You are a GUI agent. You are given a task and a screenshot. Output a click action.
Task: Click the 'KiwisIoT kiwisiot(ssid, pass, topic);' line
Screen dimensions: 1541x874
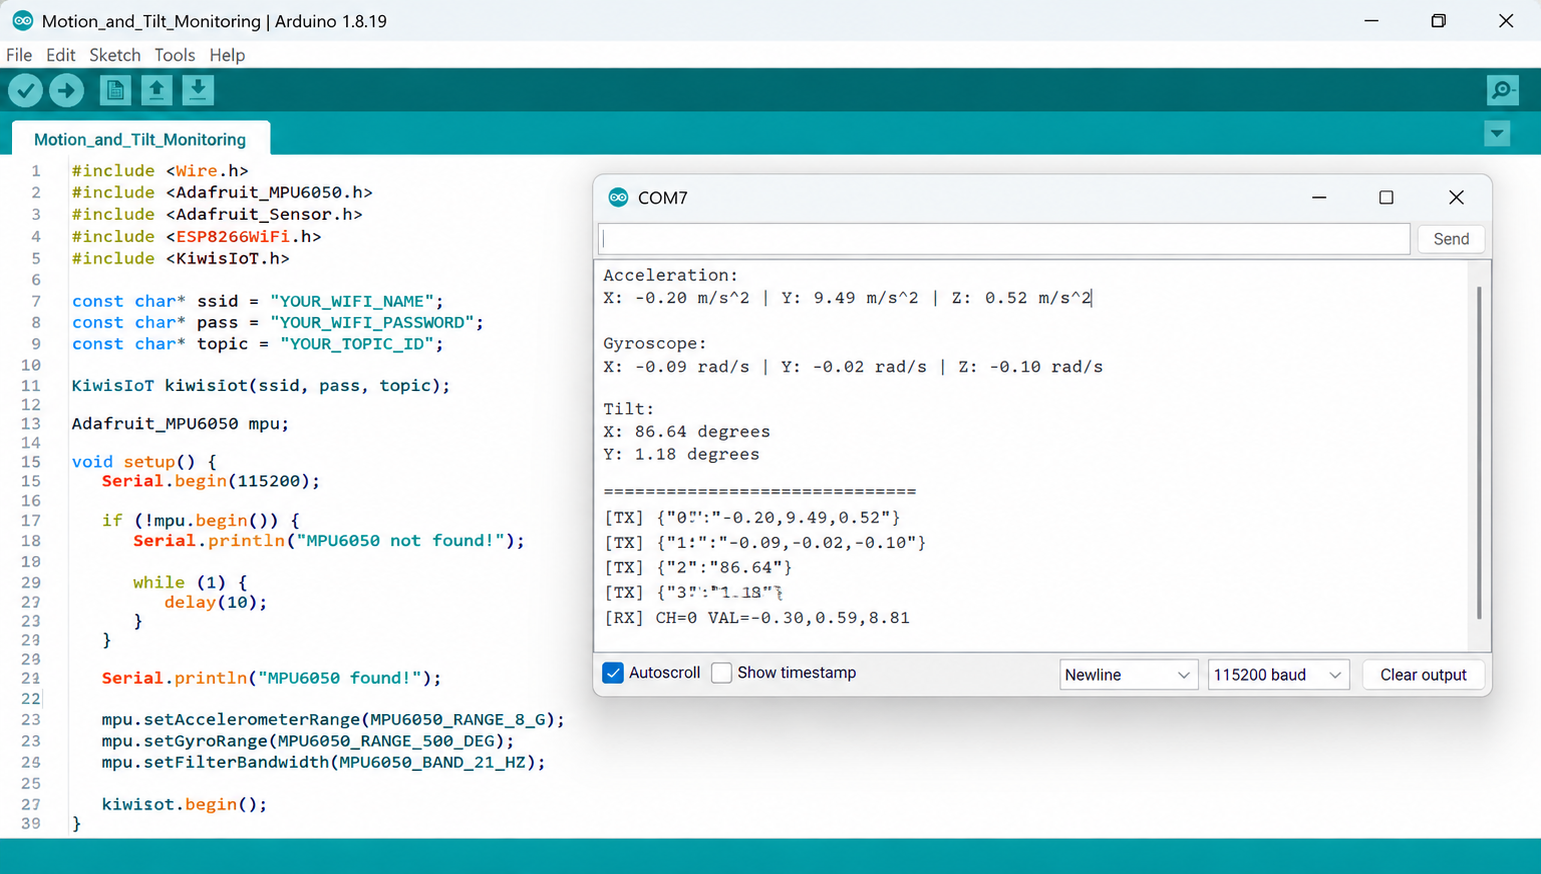[261, 386]
